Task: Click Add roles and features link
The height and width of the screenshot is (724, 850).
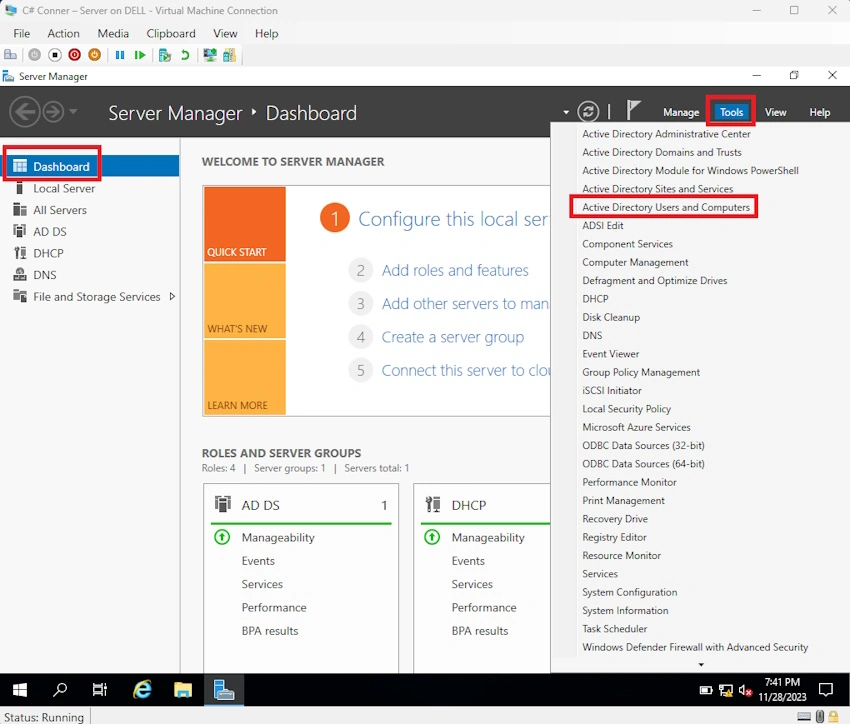Action: (455, 270)
